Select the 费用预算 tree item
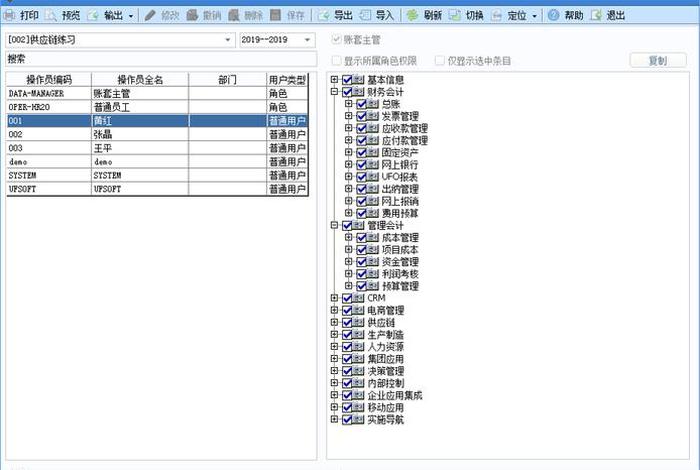This screenshot has height=470, width=700. [x=400, y=213]
